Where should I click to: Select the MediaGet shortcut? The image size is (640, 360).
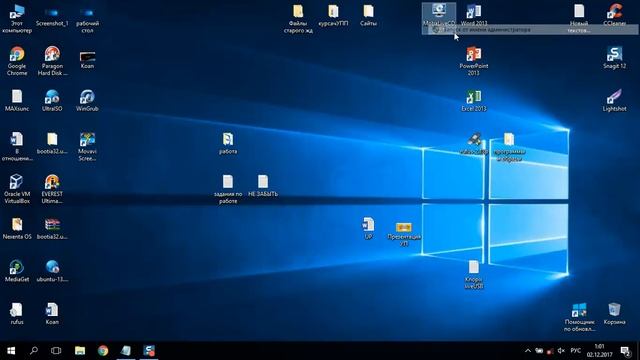[17, 271]
